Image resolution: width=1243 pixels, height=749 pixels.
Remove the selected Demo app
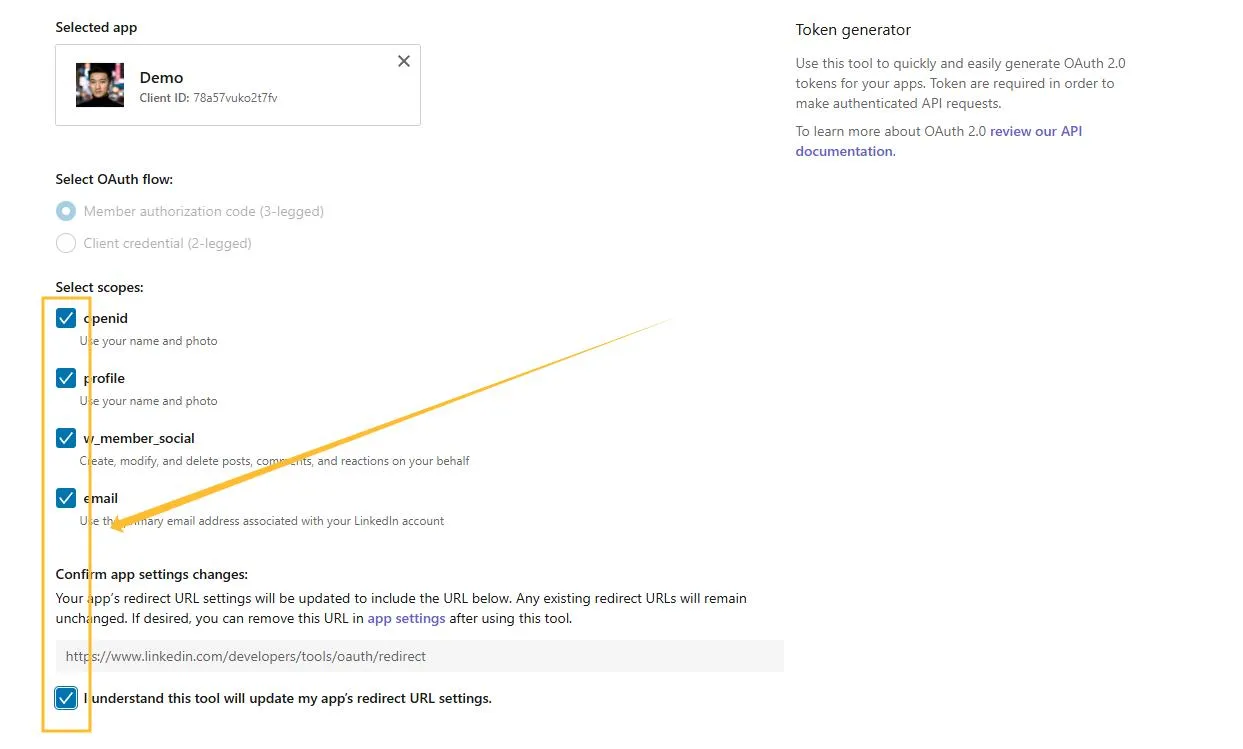click(403, 61)
